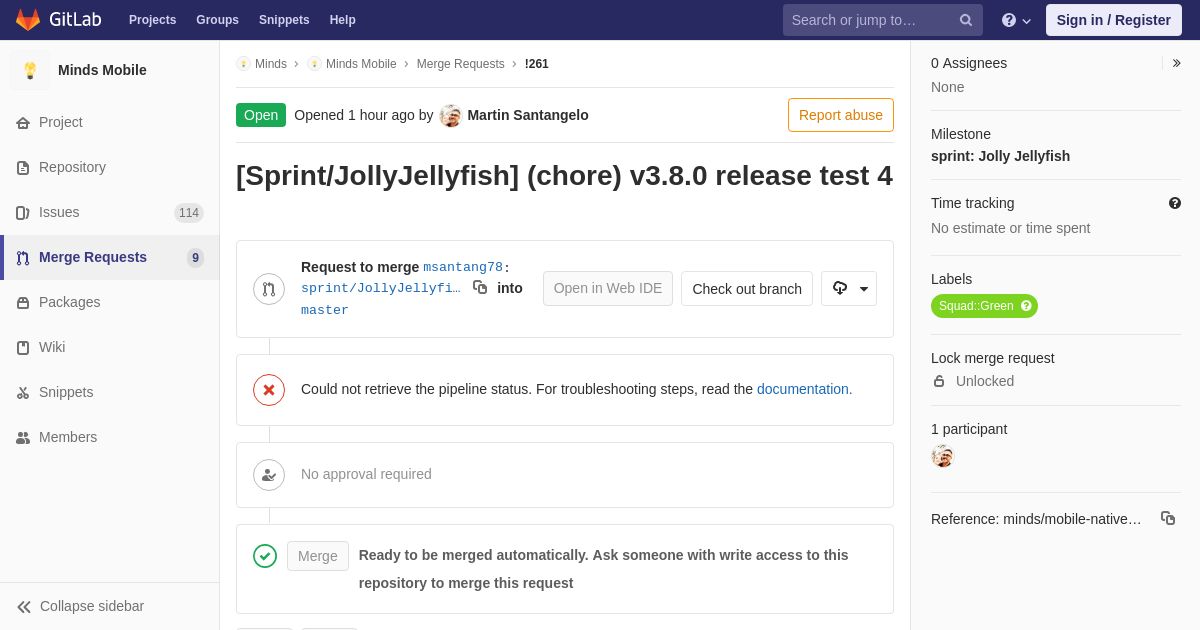Go to Issues in sidebar
The image size is (1200, 630).
[x=110, y=212]
